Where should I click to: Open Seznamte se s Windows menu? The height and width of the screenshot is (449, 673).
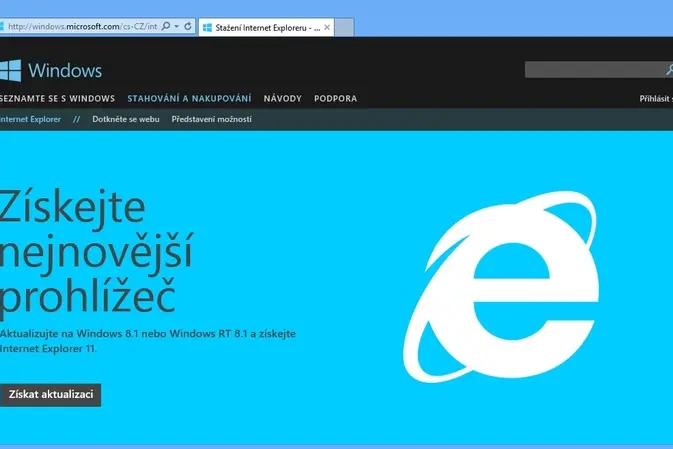point(58,98)
